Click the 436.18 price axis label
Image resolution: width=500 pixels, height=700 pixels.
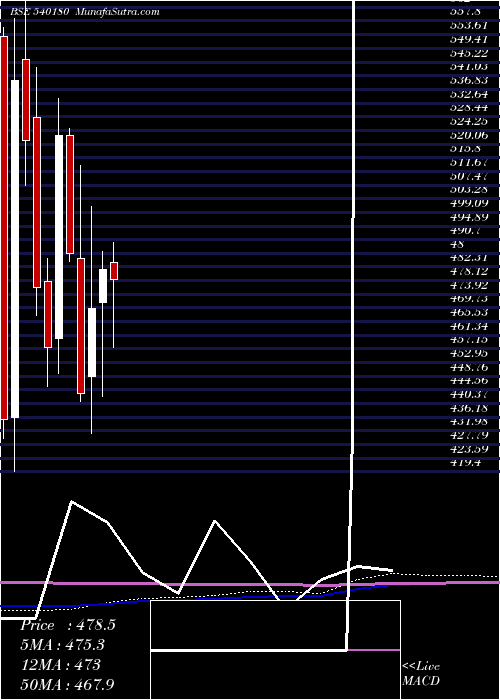pyautogui.click(x=469, y=408)
